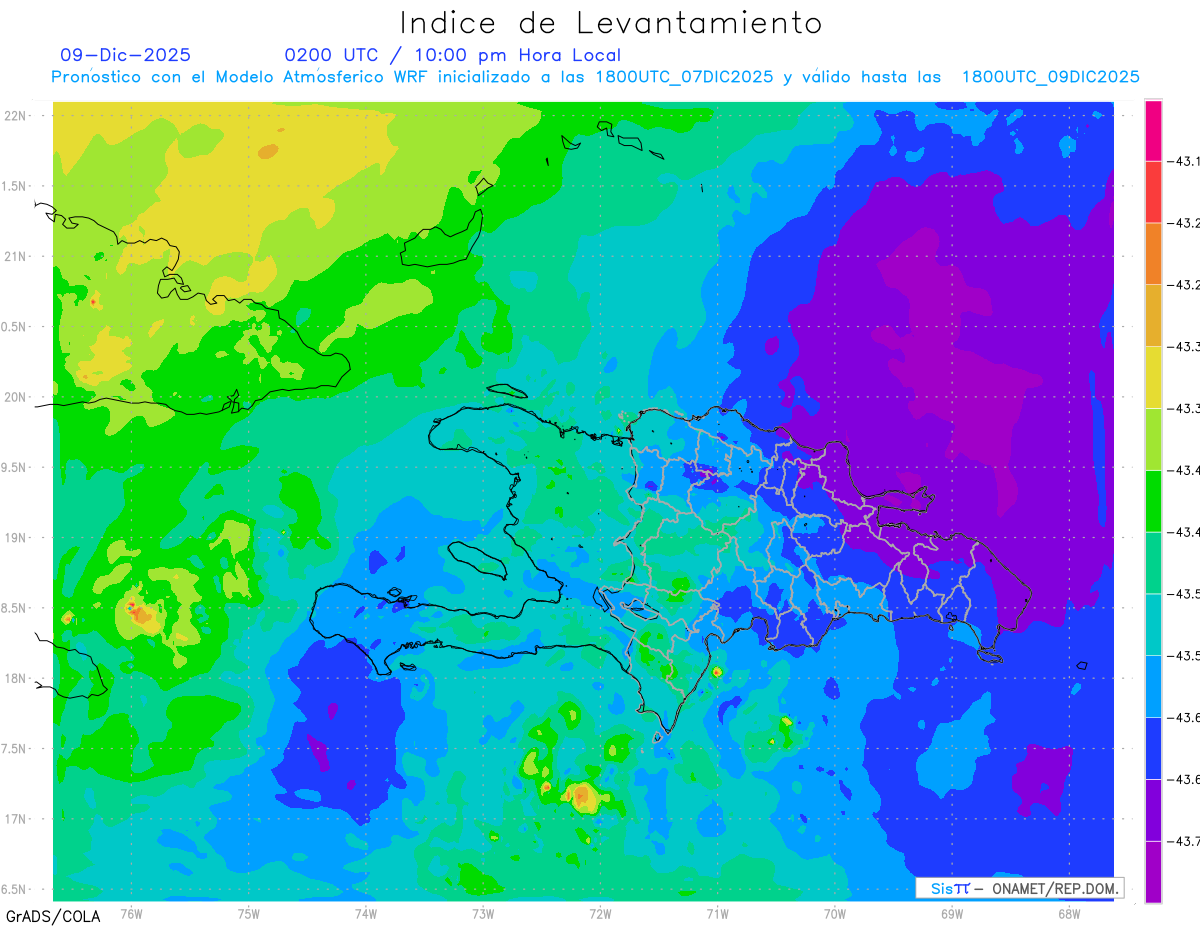
Task: Pick the bottom purple swatch on the color scale
Action: click(1154, 871)
